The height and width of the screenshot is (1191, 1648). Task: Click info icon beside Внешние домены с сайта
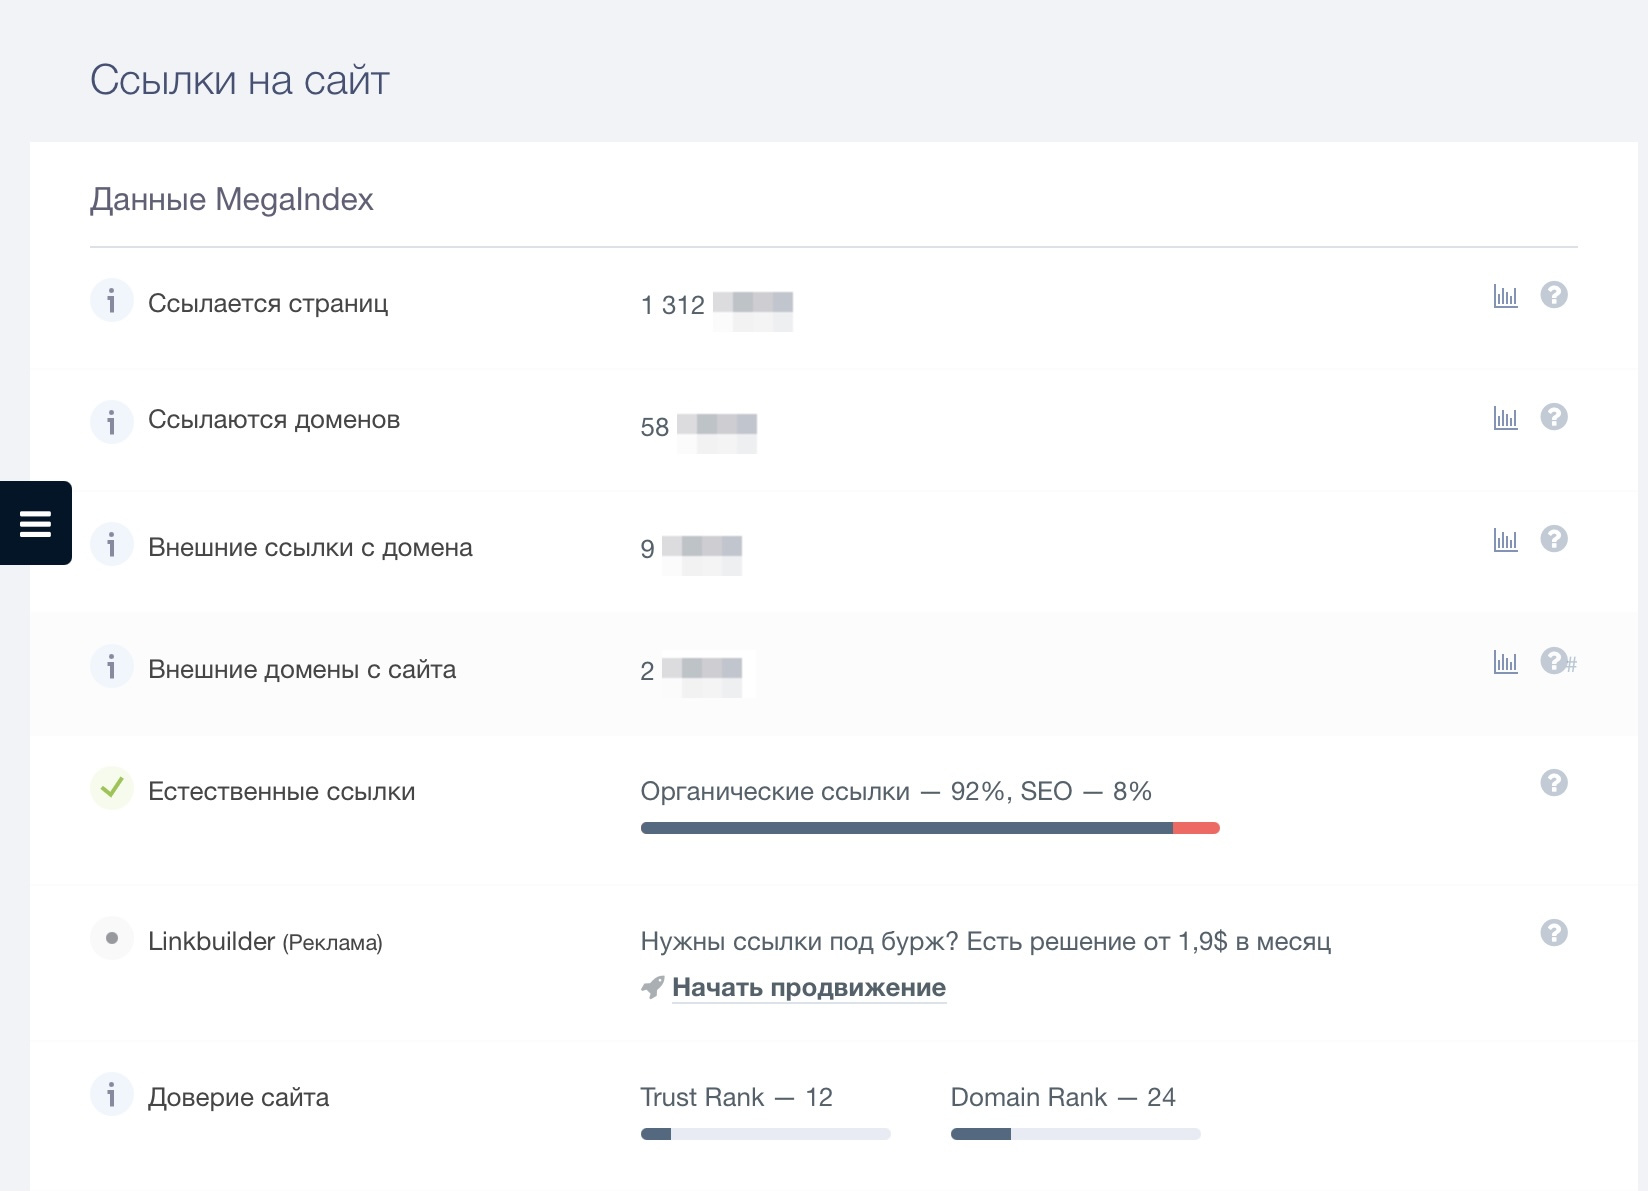pyautogui.click(x=111, y=666)
